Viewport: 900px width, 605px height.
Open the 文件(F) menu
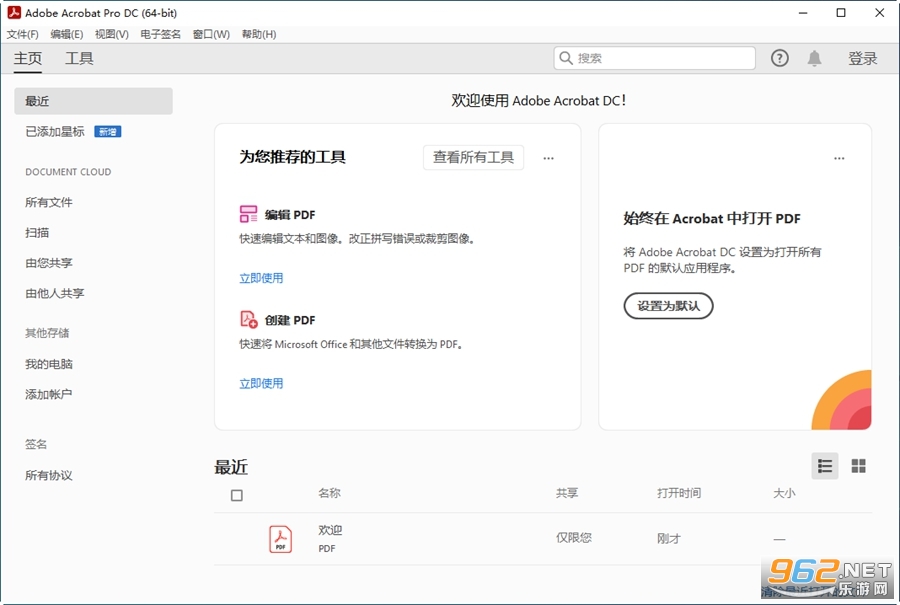click(x=22, y=34)
